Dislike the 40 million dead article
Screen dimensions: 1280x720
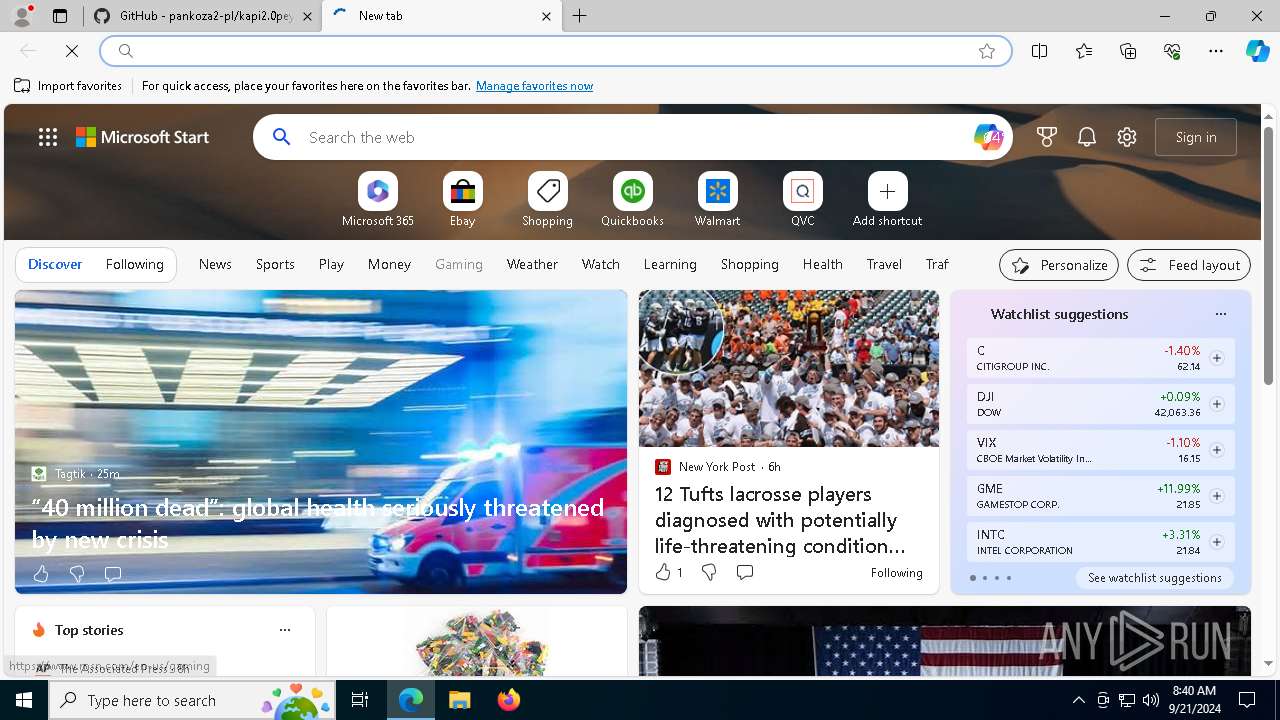pyautogui.click(x=77, y=574)
